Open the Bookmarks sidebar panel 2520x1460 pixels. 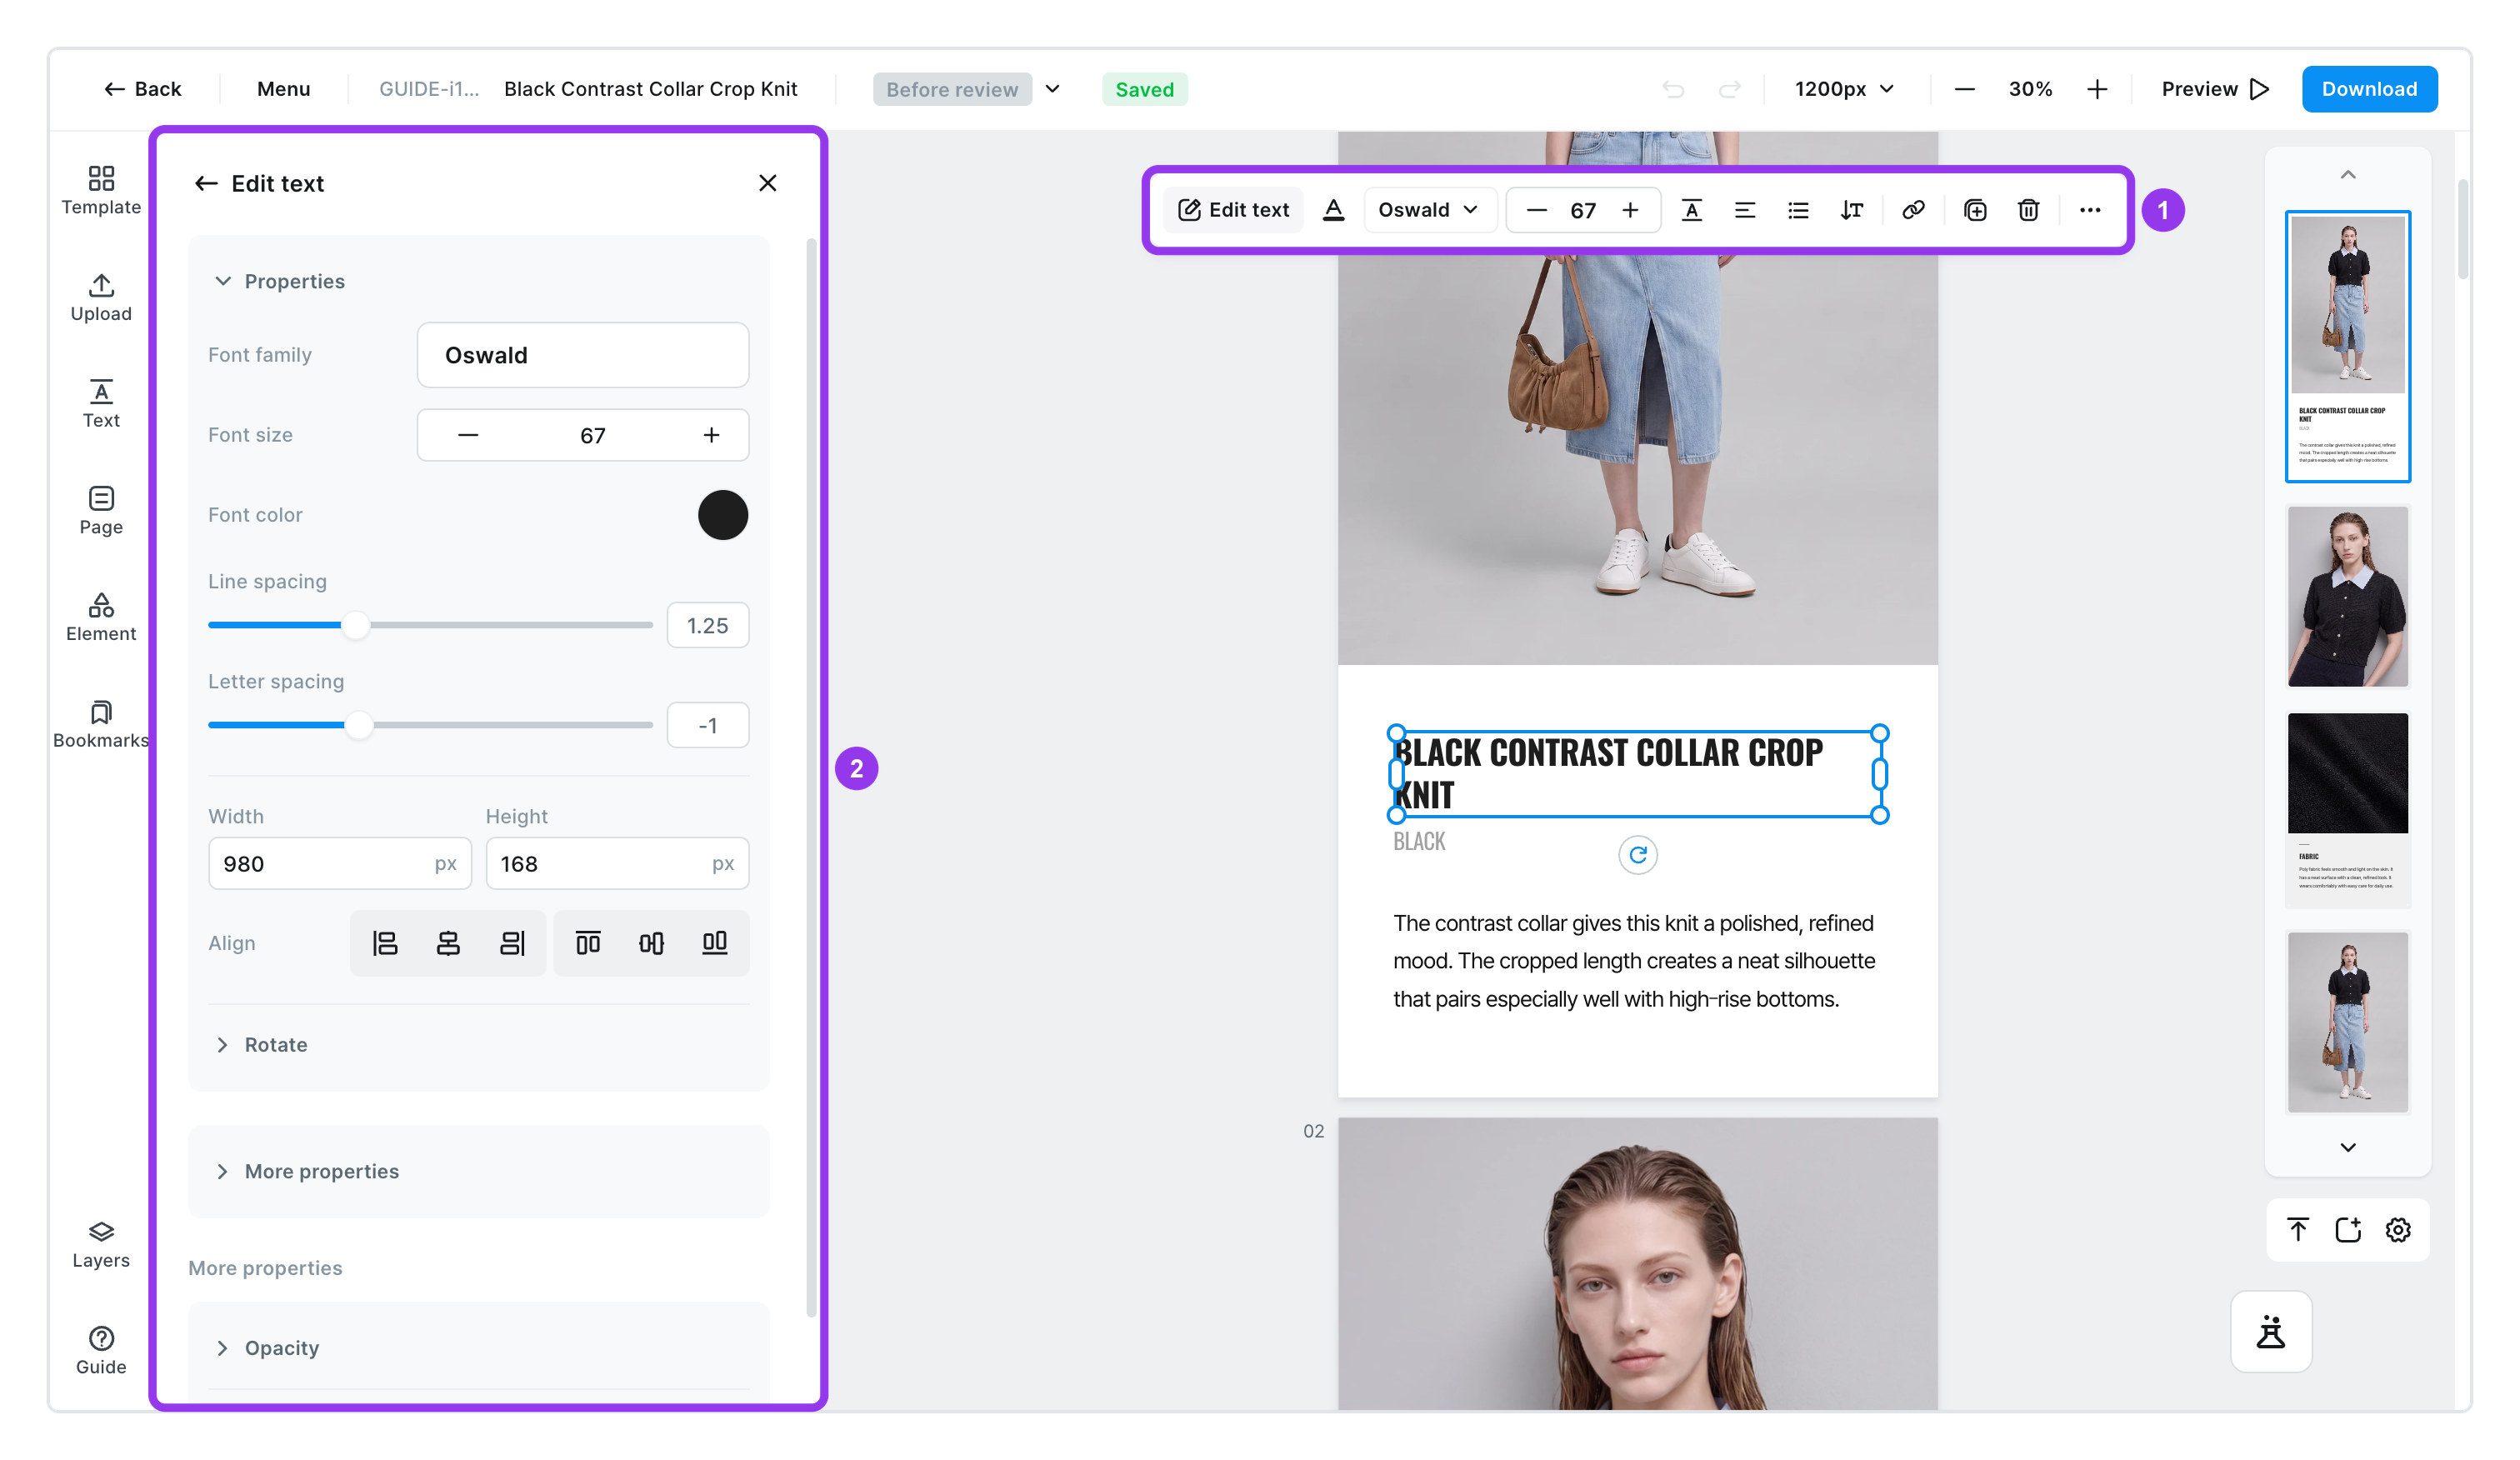[x=101, y=724]
